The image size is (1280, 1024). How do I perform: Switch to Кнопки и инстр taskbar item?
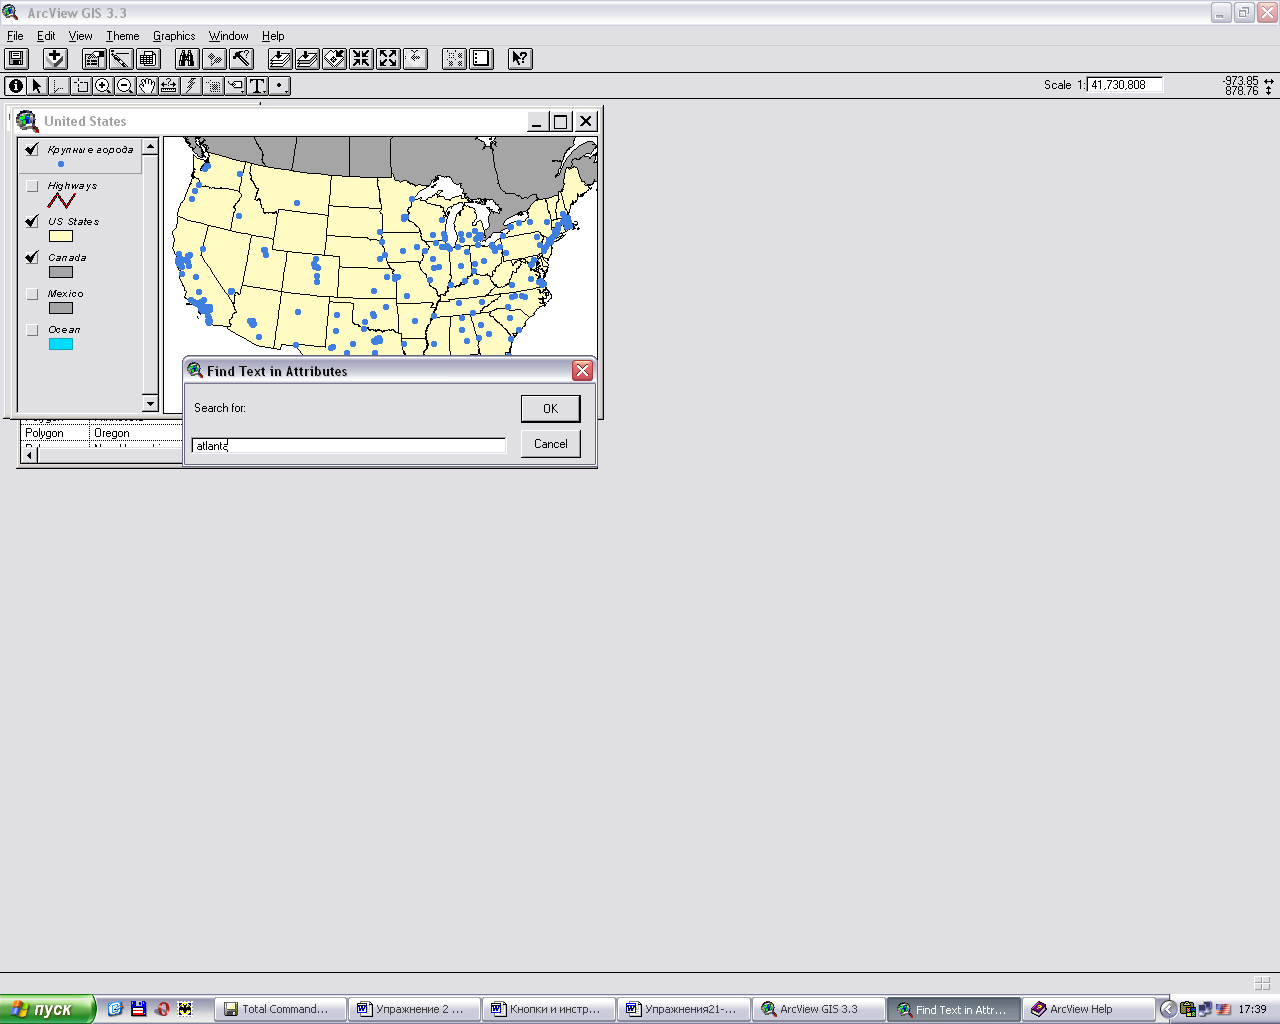549,1009
